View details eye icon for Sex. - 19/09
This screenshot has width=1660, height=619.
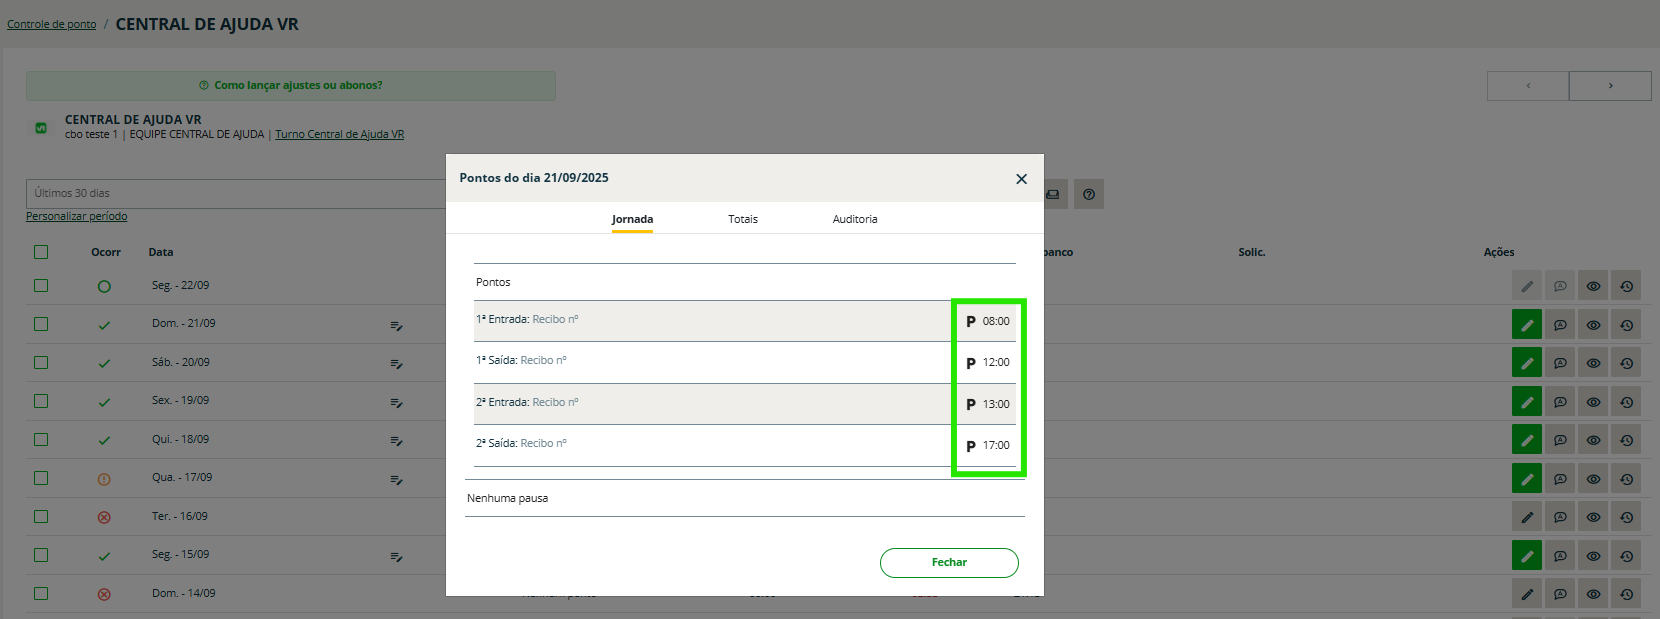click(x=1593, y=402)
